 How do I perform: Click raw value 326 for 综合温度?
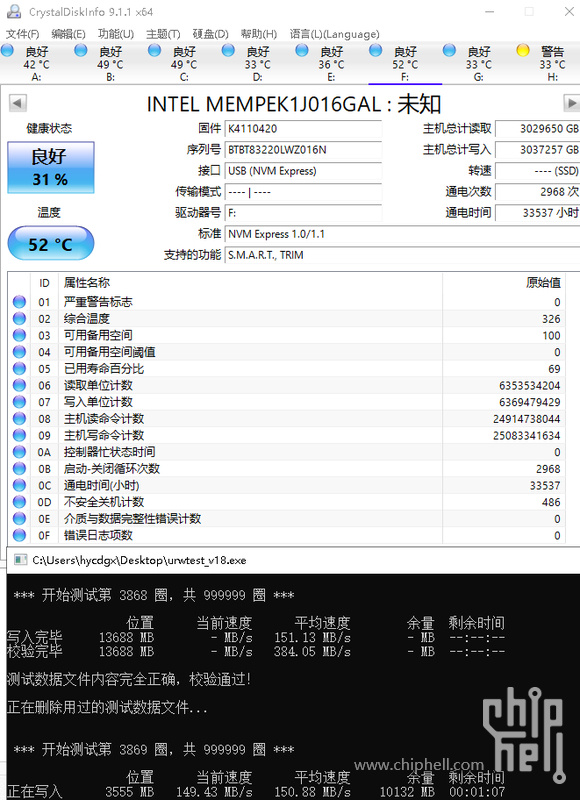pyautogui.click(x=551, y=319)
